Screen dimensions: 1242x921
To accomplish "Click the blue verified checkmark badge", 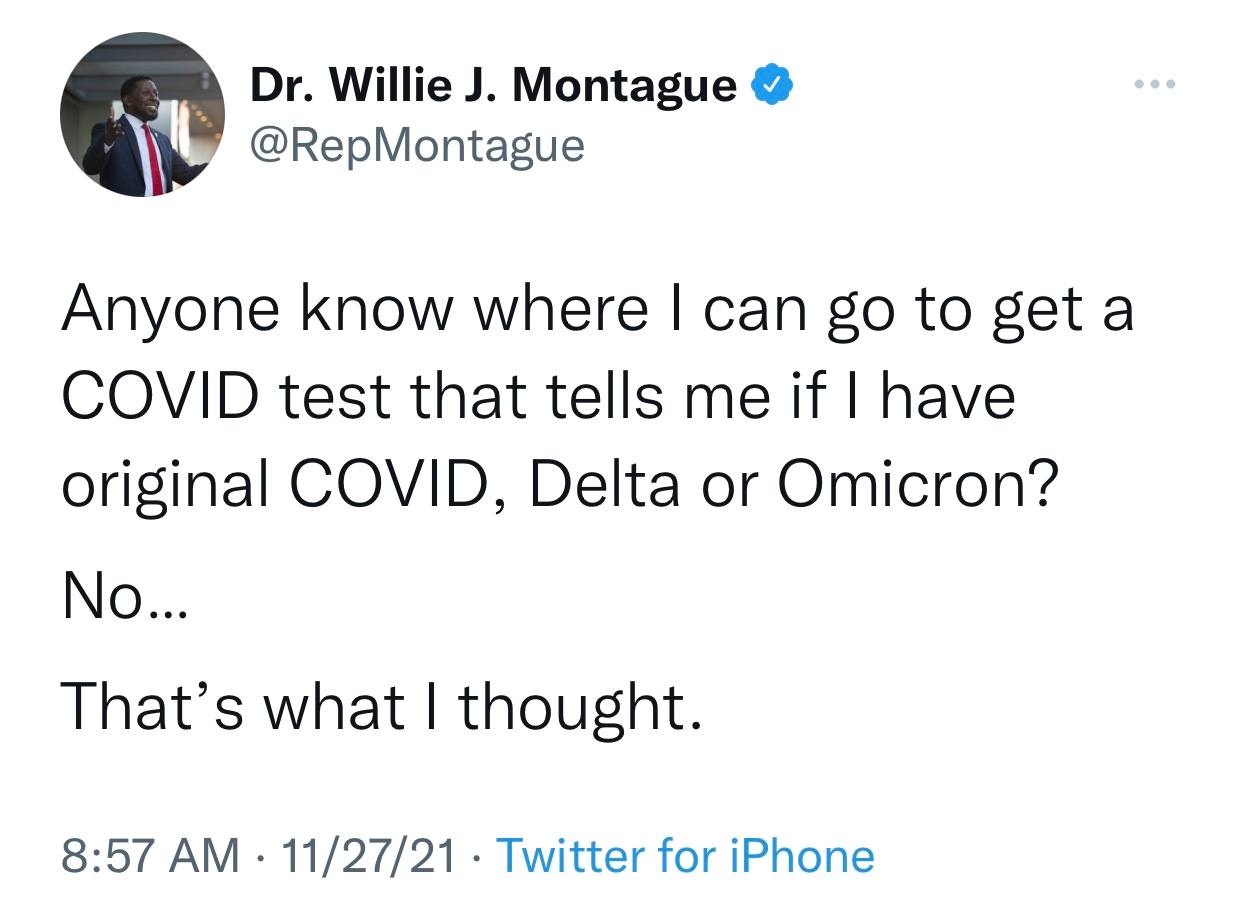I will tap(771, 87).
